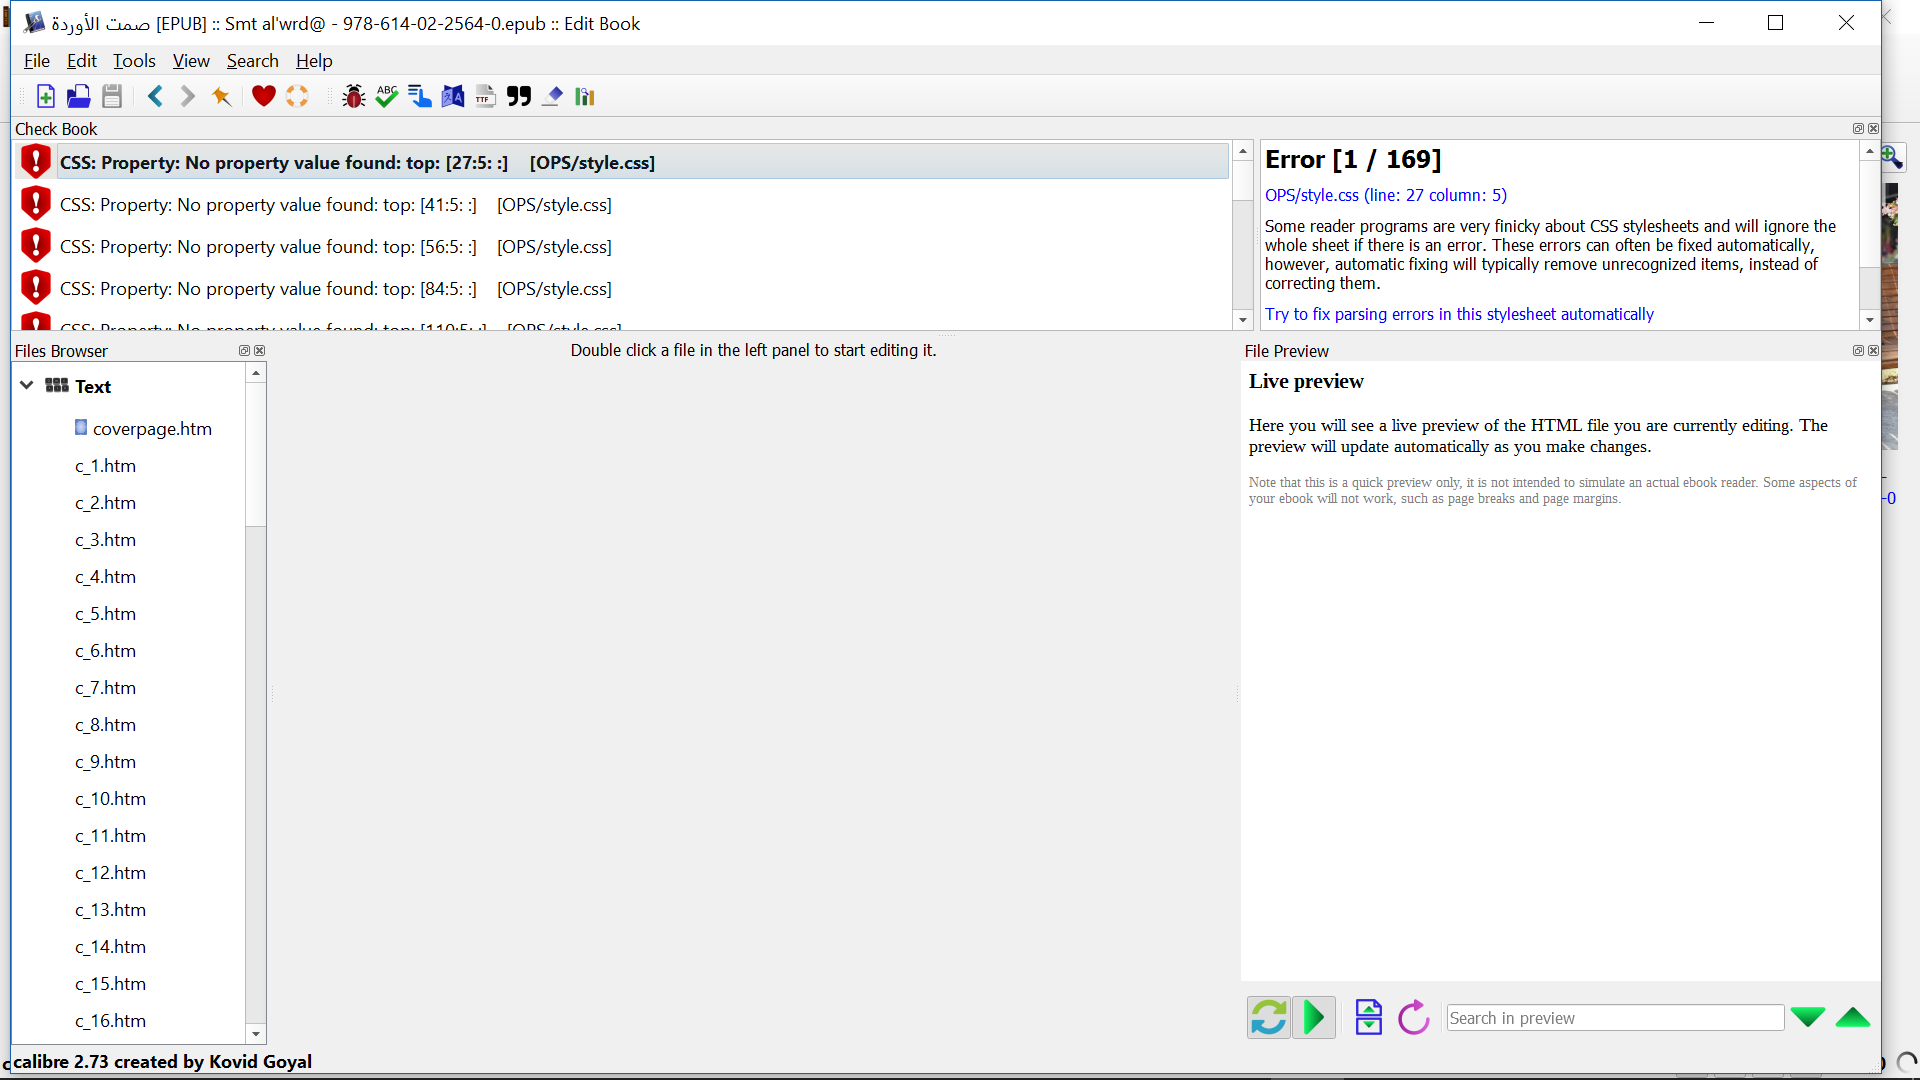
Task: Toggle the green play preview sync button
Action: coord(1314,1018)
